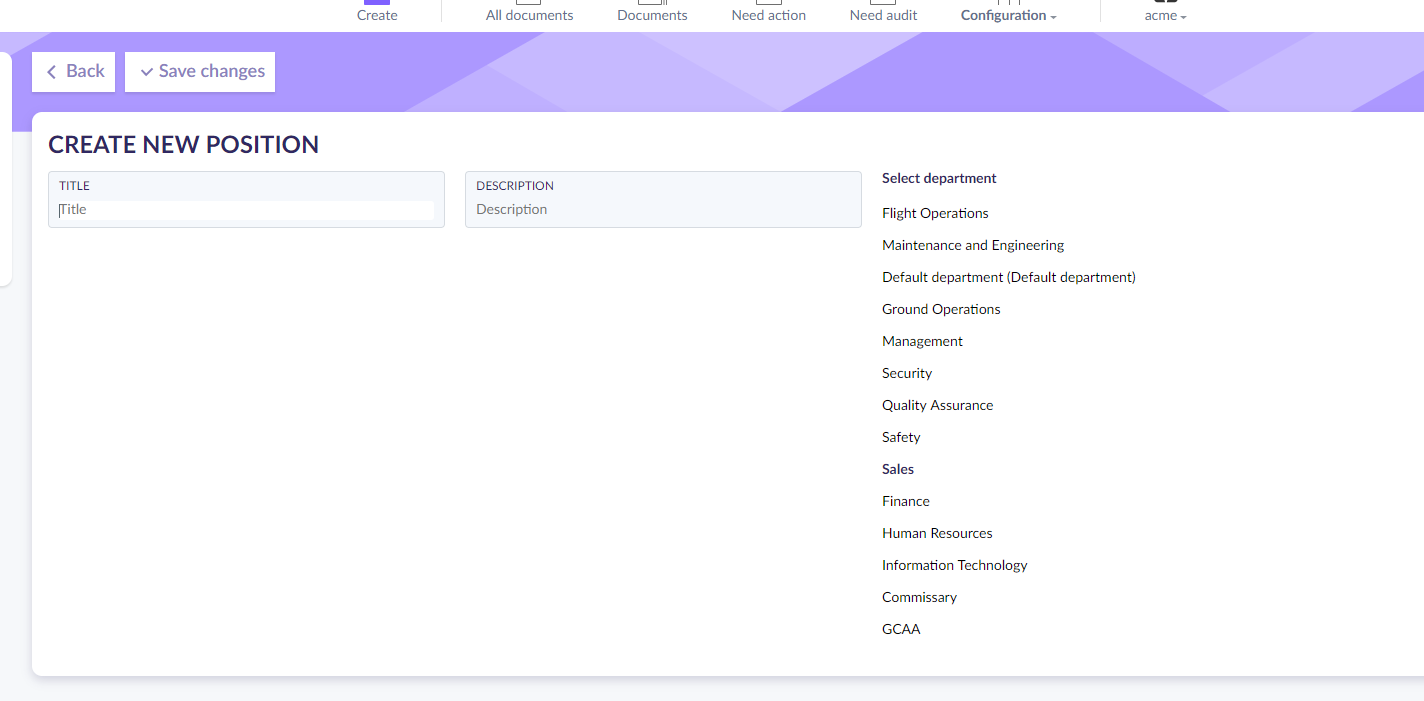The width and height of the screenshot is (1424, 701).
Task: Select the Sales department
Action: [898, 469]
